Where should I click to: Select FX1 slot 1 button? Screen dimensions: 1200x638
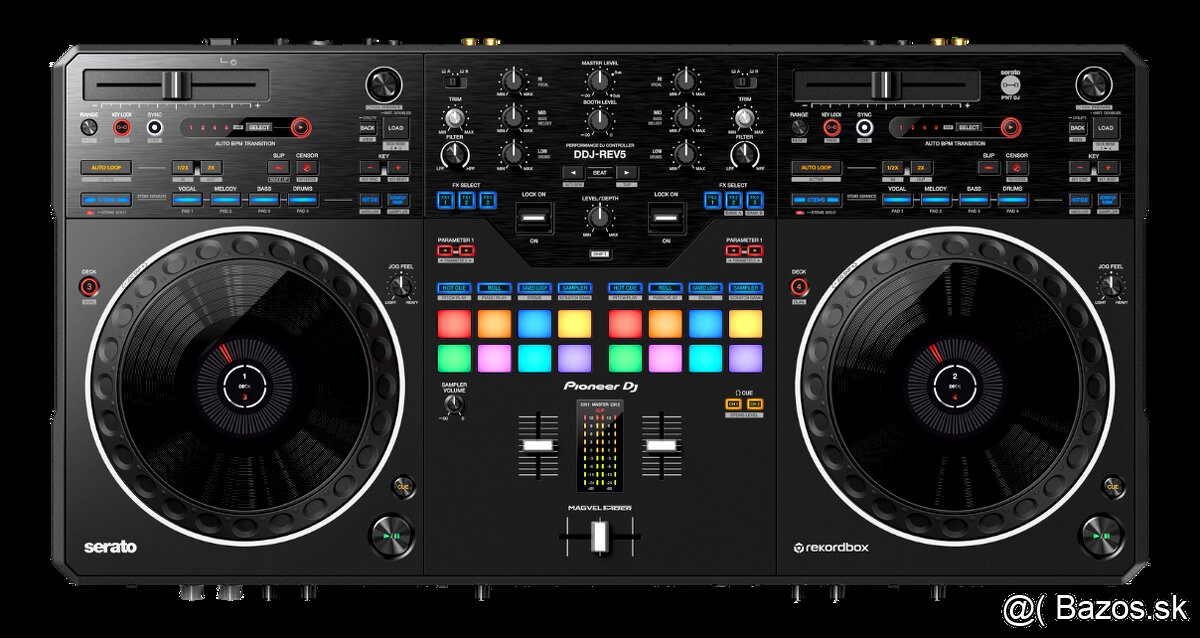446,200
